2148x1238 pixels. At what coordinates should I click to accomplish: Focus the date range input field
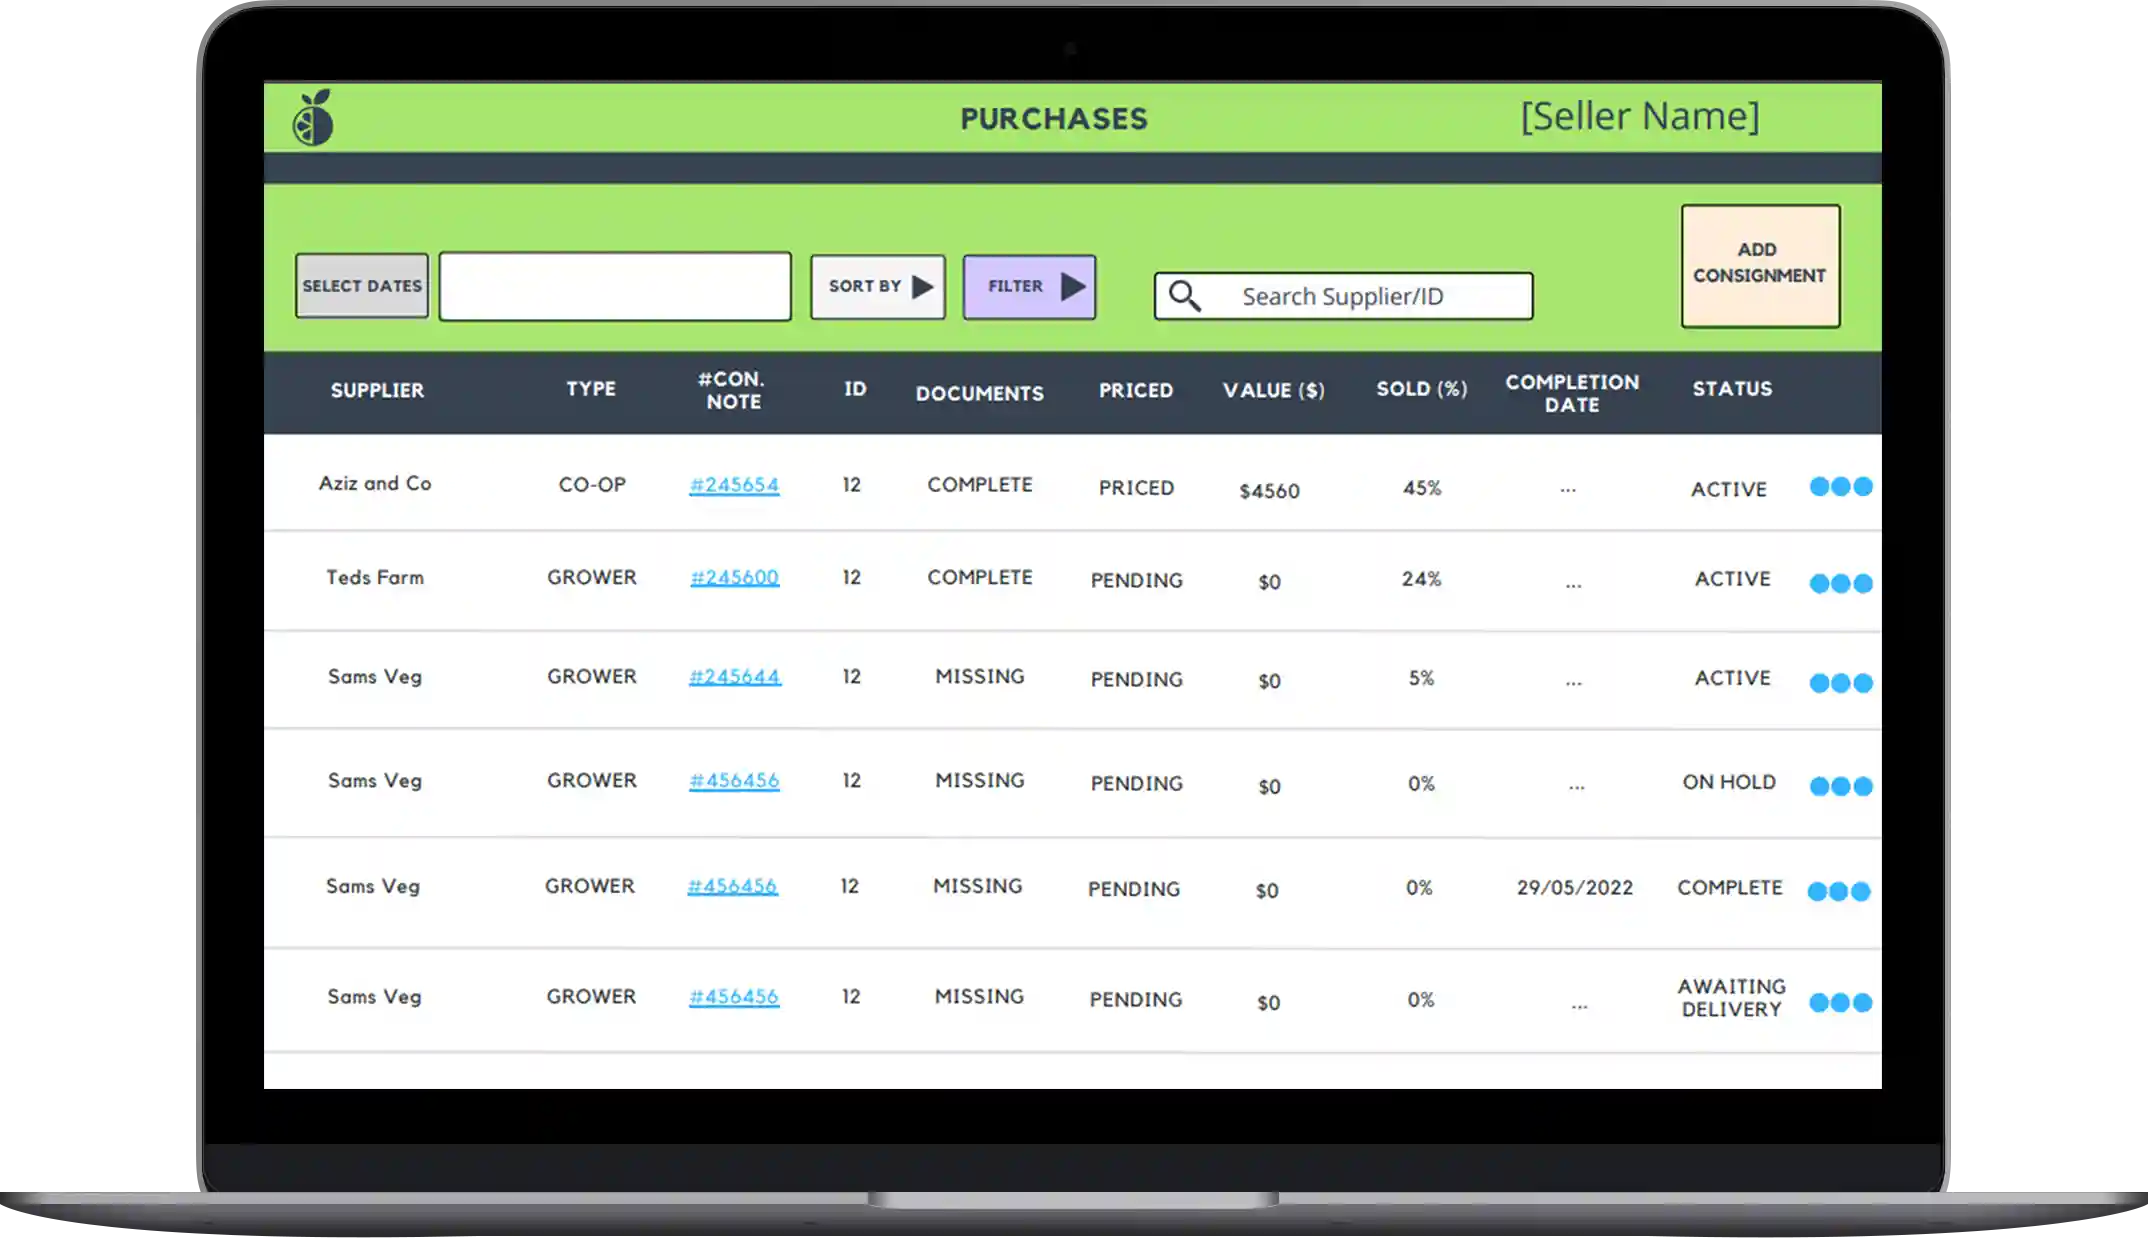pos(615,287)
